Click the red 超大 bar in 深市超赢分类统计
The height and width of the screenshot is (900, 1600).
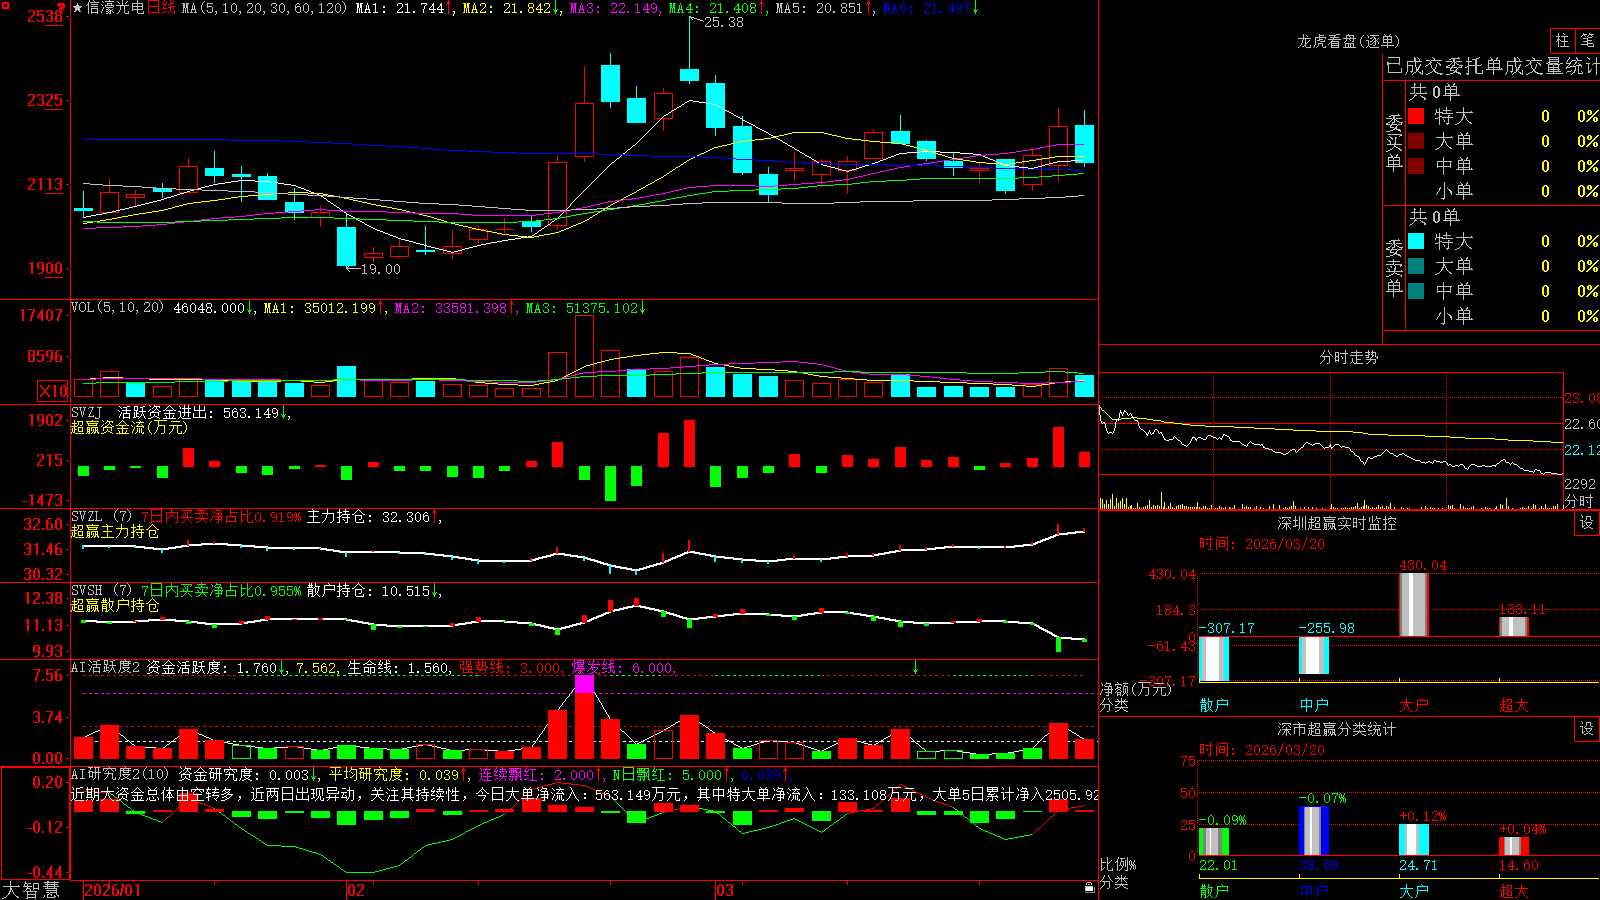pyautogui.click(x=1514, y=846)
